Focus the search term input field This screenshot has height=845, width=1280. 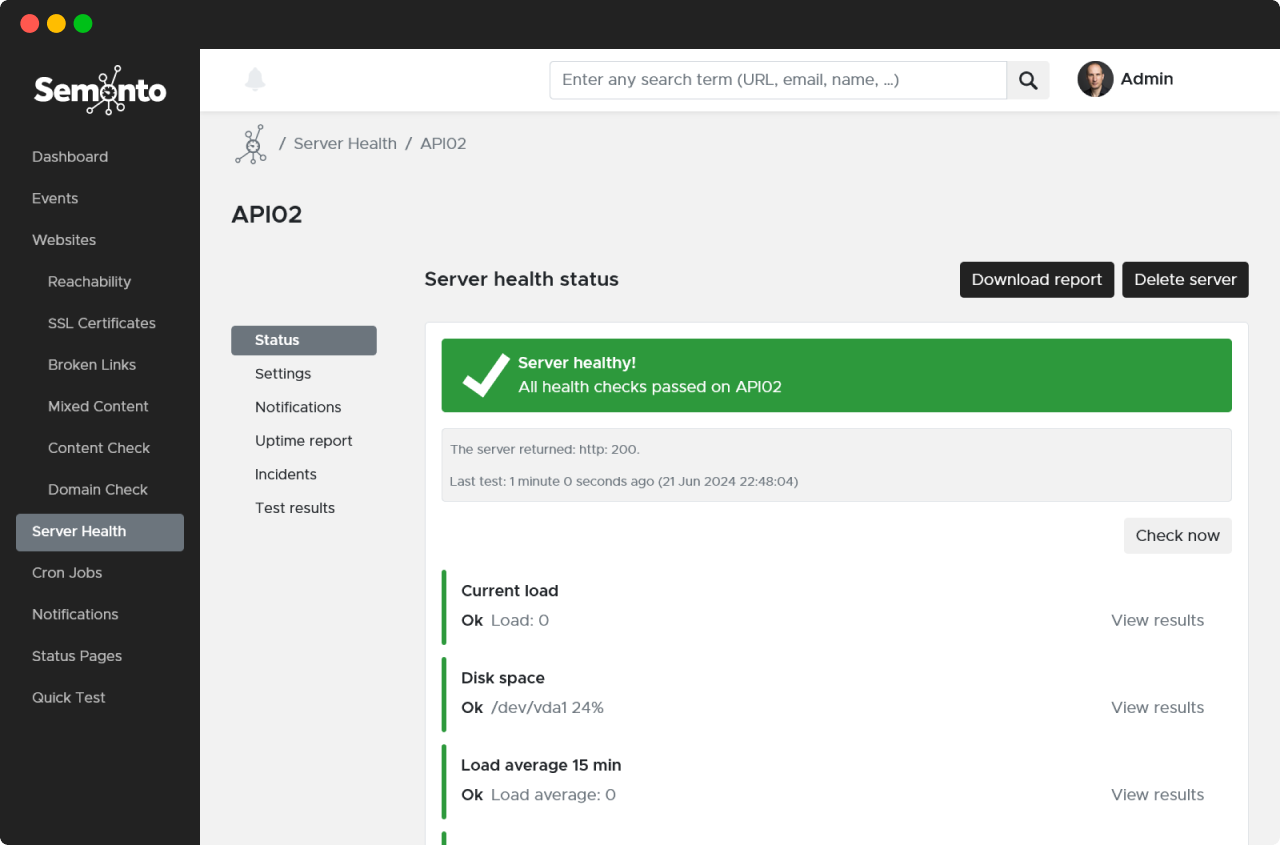coord(777,80)
